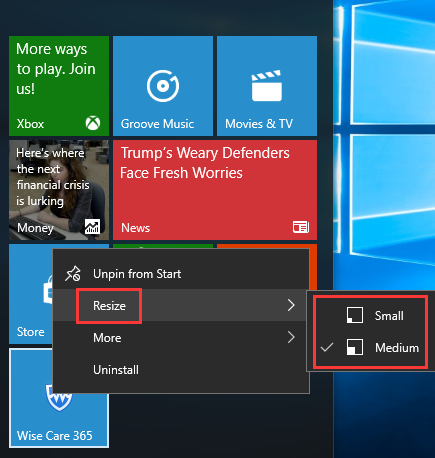
Task: Open Trump's Weary Defenders news headline
Action: pyautogui.click(x=205, y=163)
